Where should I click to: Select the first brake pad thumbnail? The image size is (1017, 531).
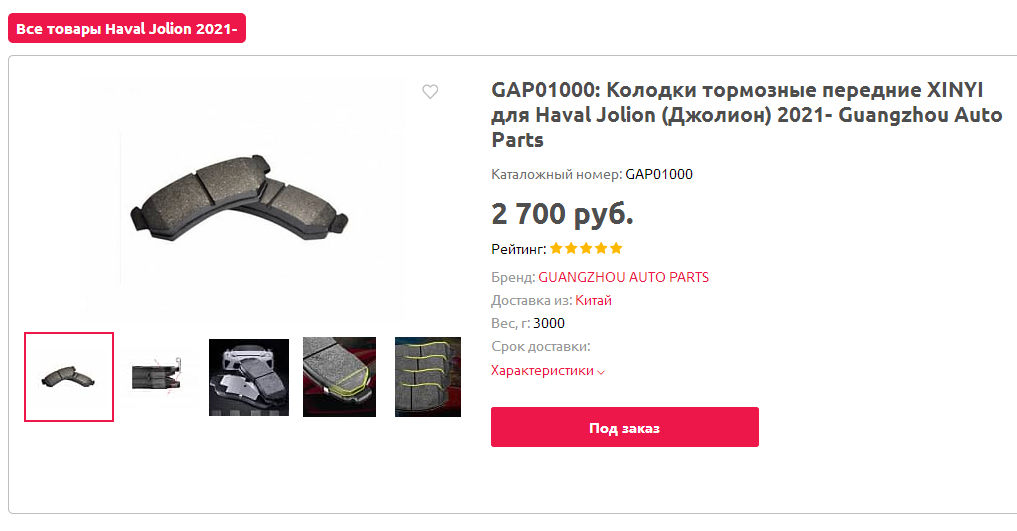pos(69,377)
